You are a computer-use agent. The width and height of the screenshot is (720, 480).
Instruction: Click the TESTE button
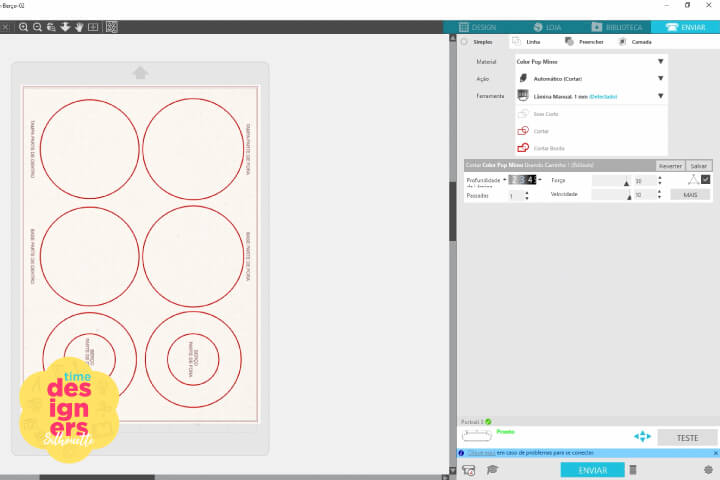click(x=687, y=438)
